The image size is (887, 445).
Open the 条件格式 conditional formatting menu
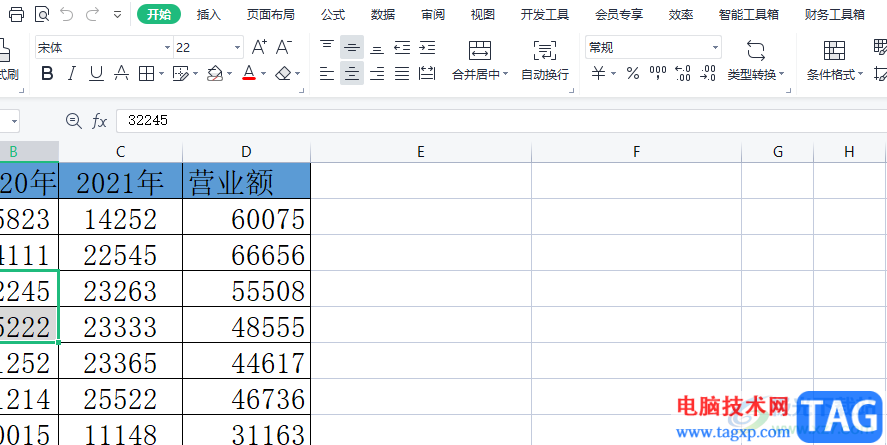click(835, 61)
